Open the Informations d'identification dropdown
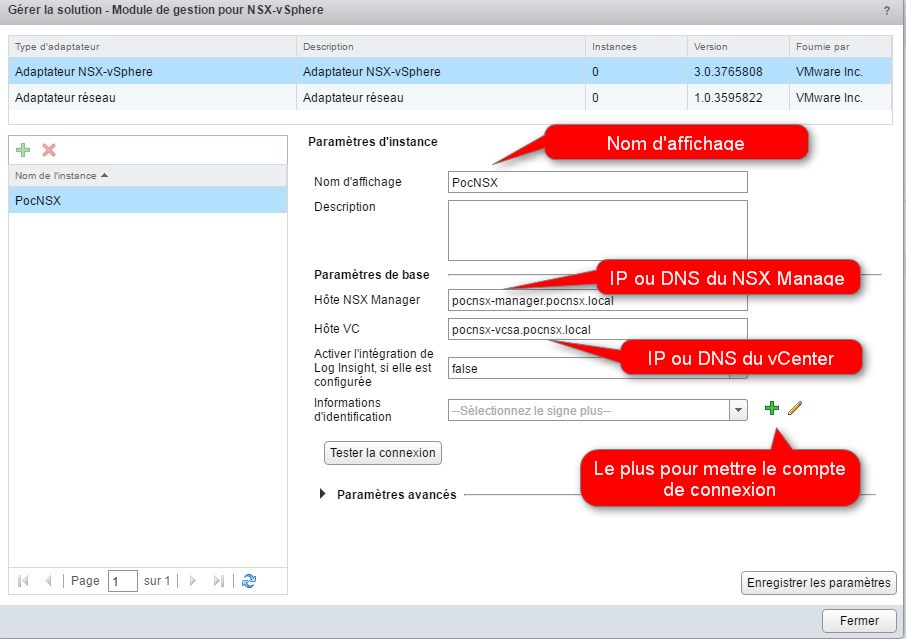Image resolution: width=906 pixels, height=639 pixels. tap(739, 410)
